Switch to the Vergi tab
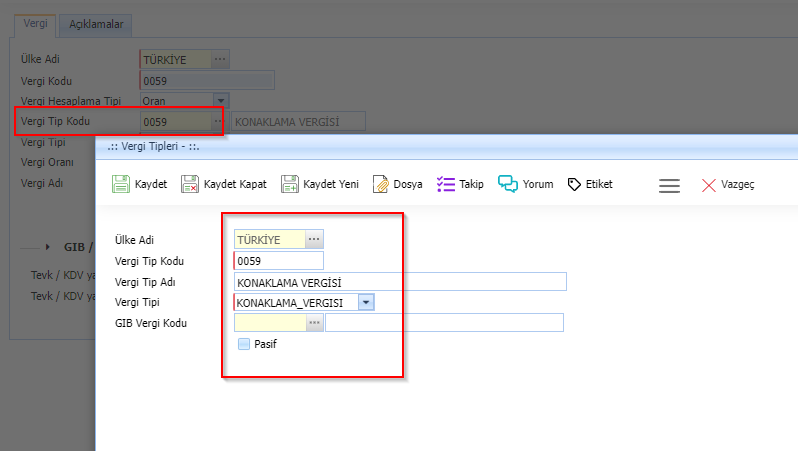 click(35, 24)
